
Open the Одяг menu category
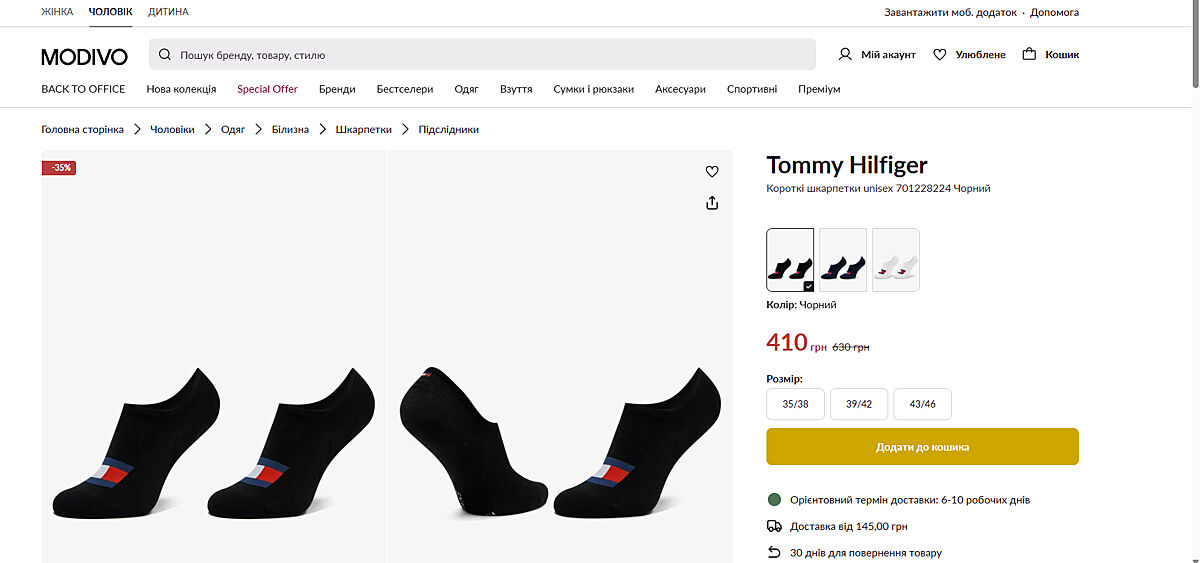(466, 89)
